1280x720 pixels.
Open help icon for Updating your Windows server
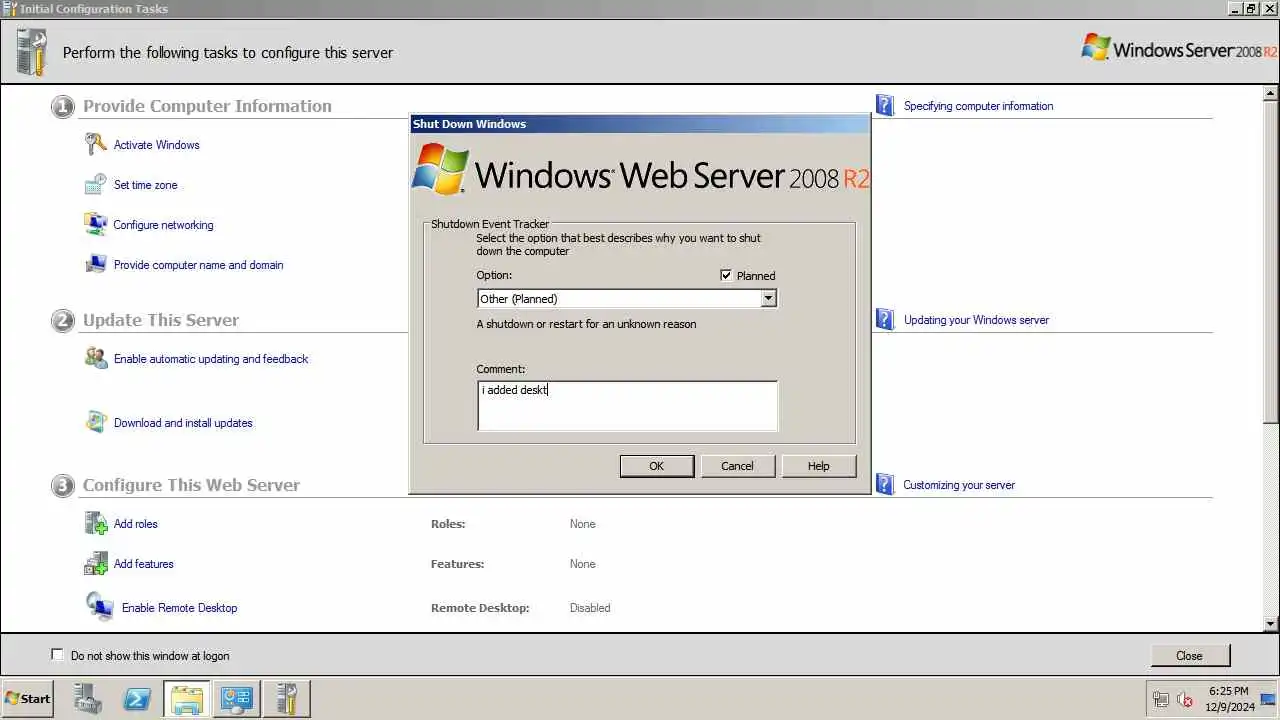coord(884,320)
